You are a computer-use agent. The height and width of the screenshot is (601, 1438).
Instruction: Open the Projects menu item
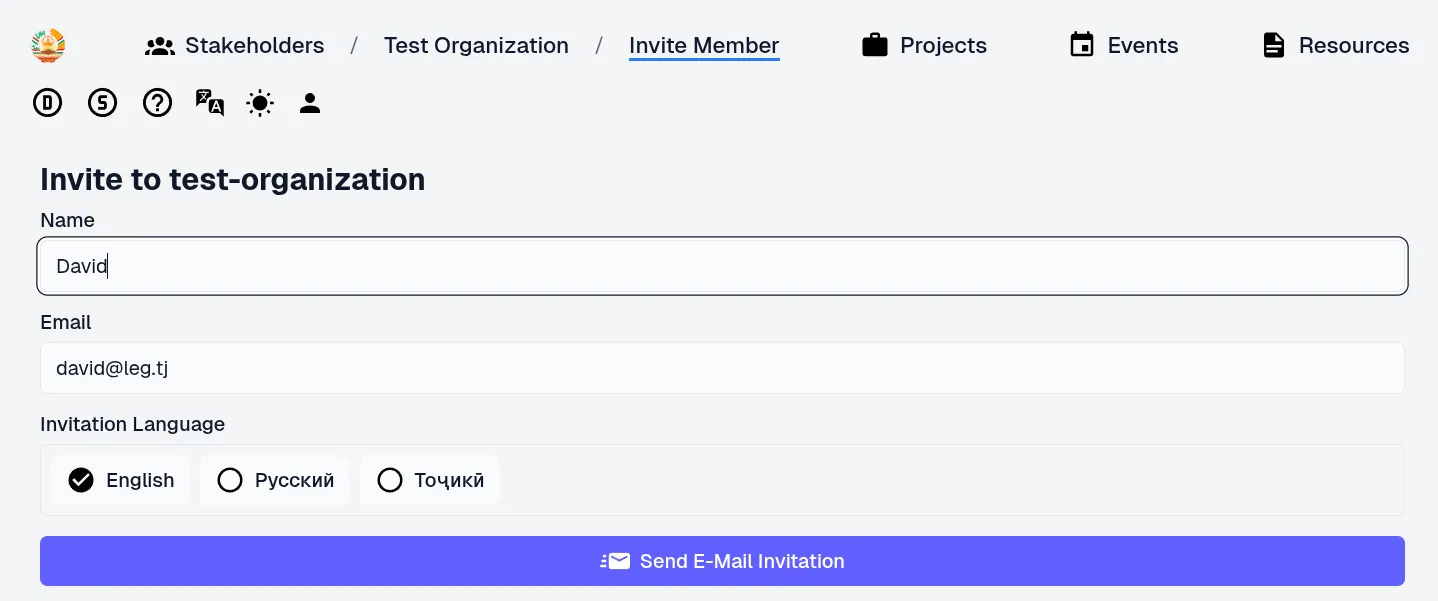pos(942,46)
